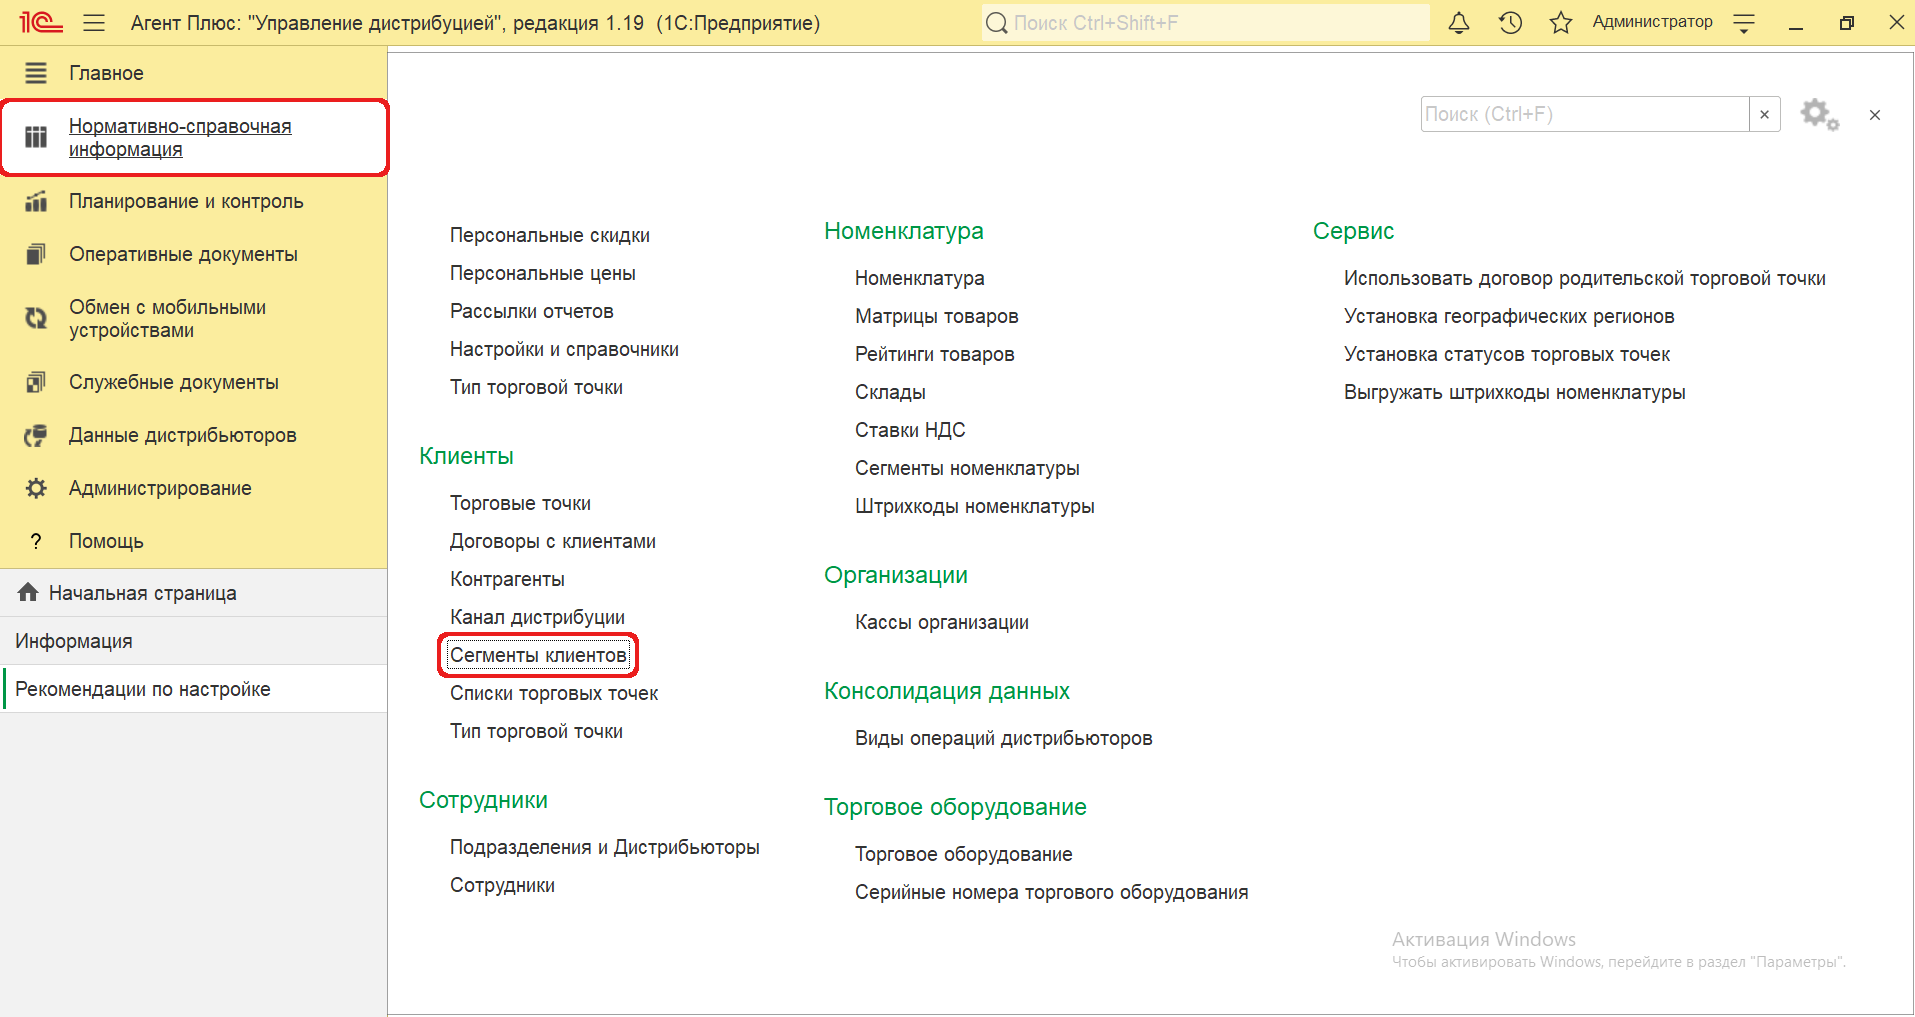Viewport: 1915px width, 1017px height.
Task: Switch to the Информация tab
Action: tap(193, 641)
